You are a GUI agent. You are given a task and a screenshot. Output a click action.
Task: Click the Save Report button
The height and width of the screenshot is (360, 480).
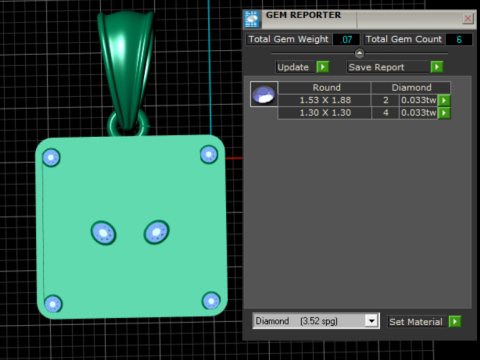[388, 67]
